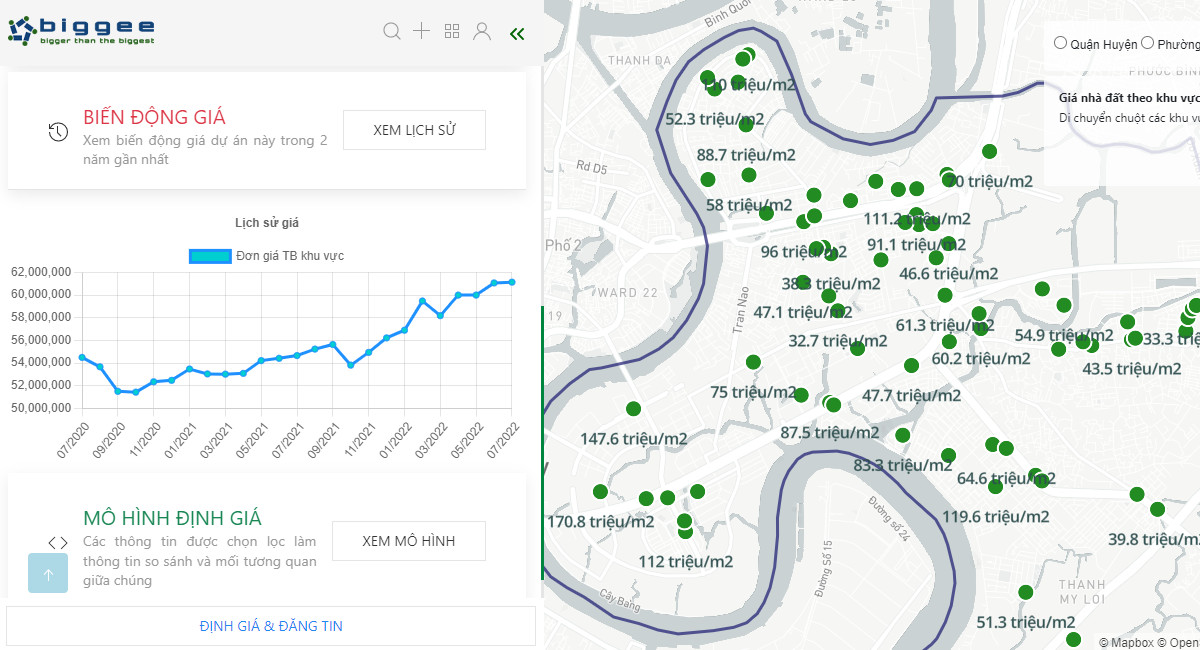Click the 112 triệu/m2 map label

686,561
